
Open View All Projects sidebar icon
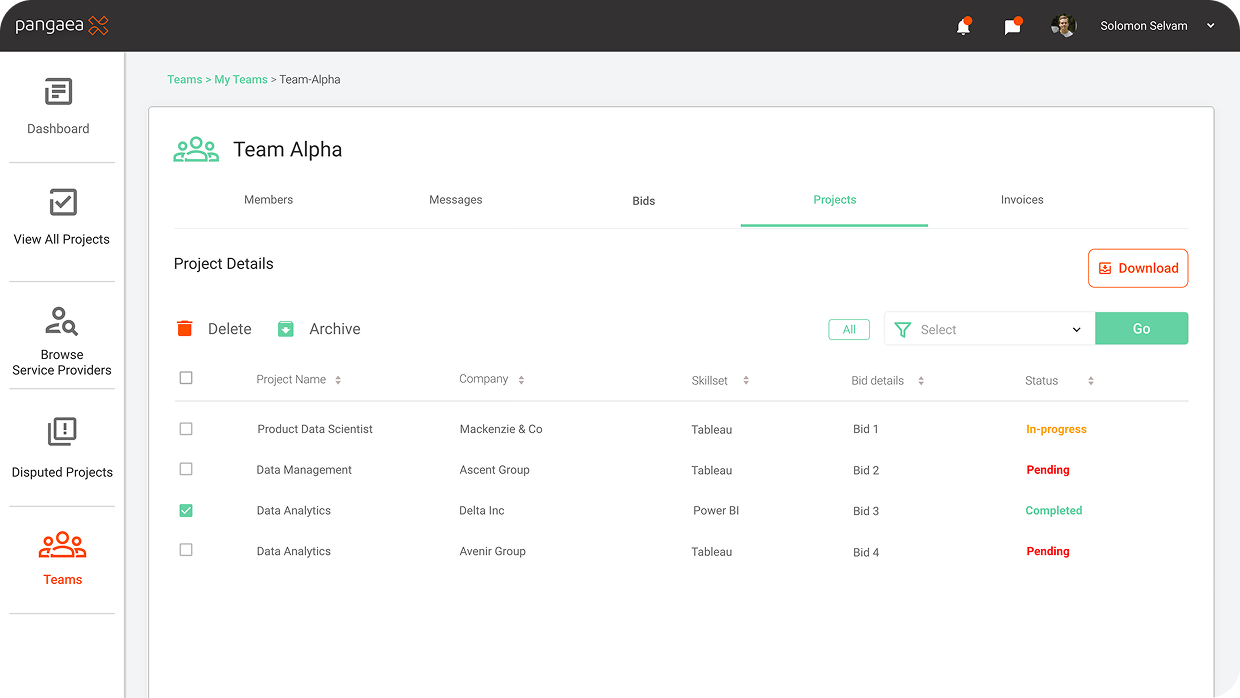62,203
